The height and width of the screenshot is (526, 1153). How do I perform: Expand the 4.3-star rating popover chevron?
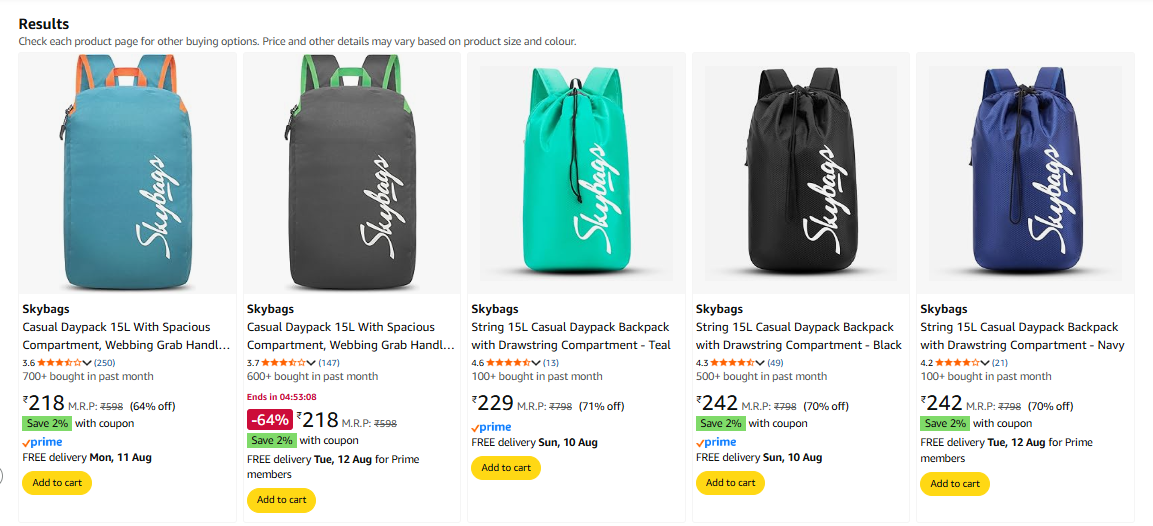[761, 362]
